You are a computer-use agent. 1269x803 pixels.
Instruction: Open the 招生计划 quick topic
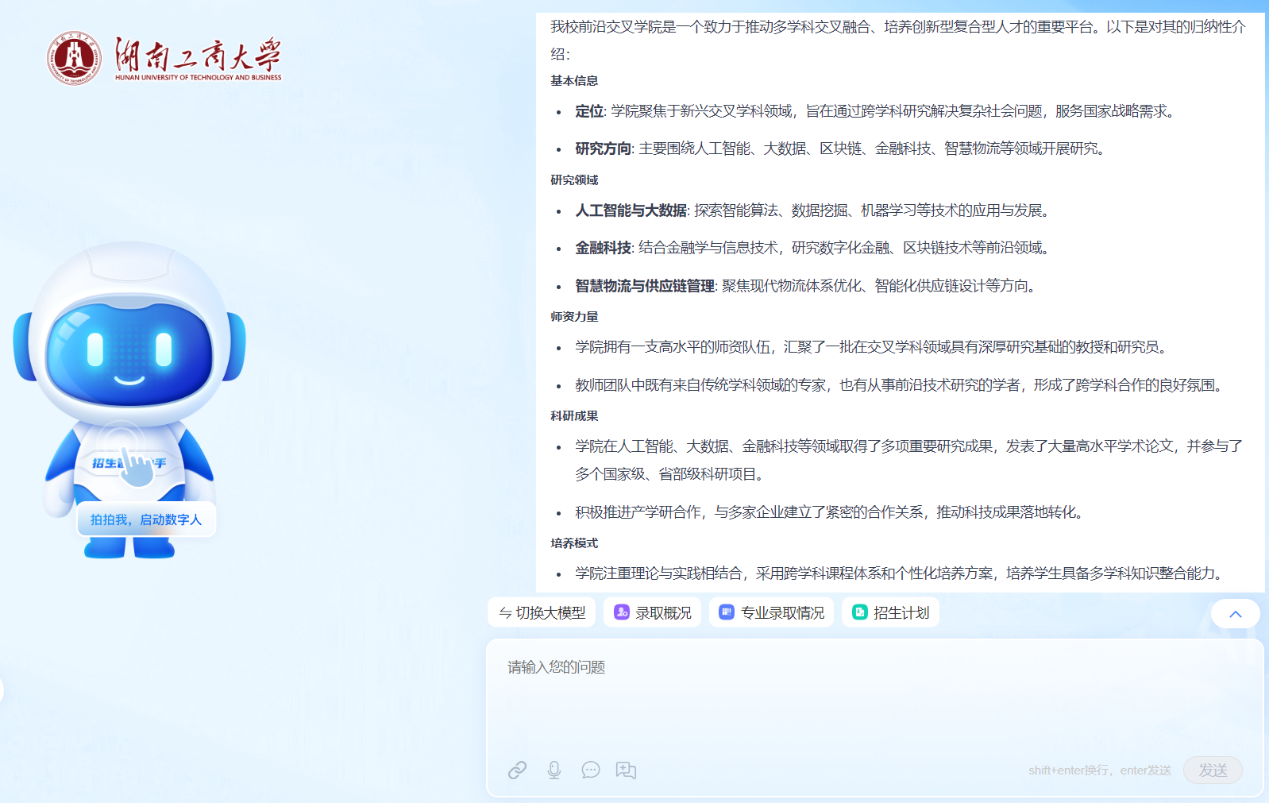[901, 613]
